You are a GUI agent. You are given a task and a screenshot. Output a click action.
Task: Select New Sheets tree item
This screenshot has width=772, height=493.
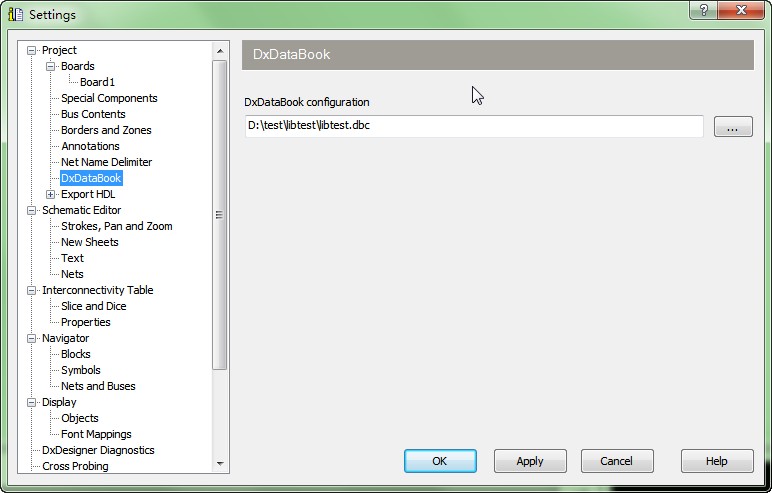(x=90, y=242)
